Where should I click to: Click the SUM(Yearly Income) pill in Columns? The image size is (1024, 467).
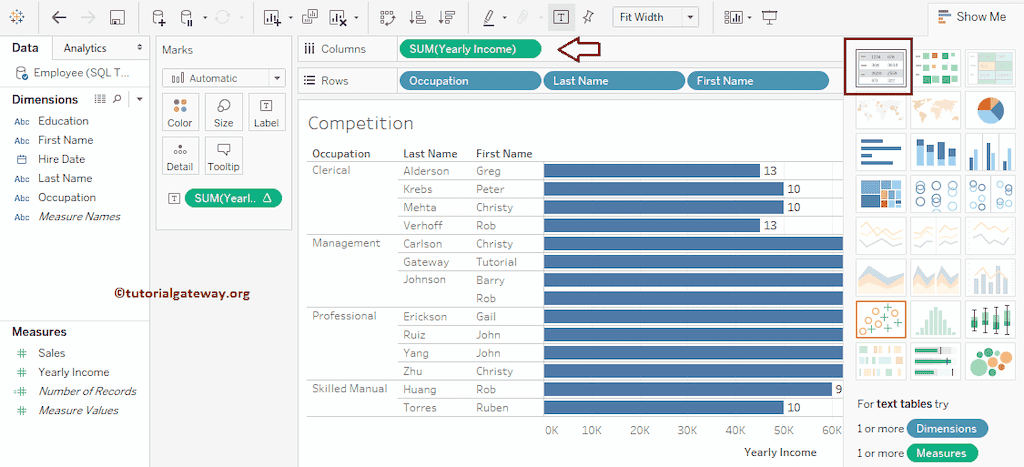[x=469, y=49]
